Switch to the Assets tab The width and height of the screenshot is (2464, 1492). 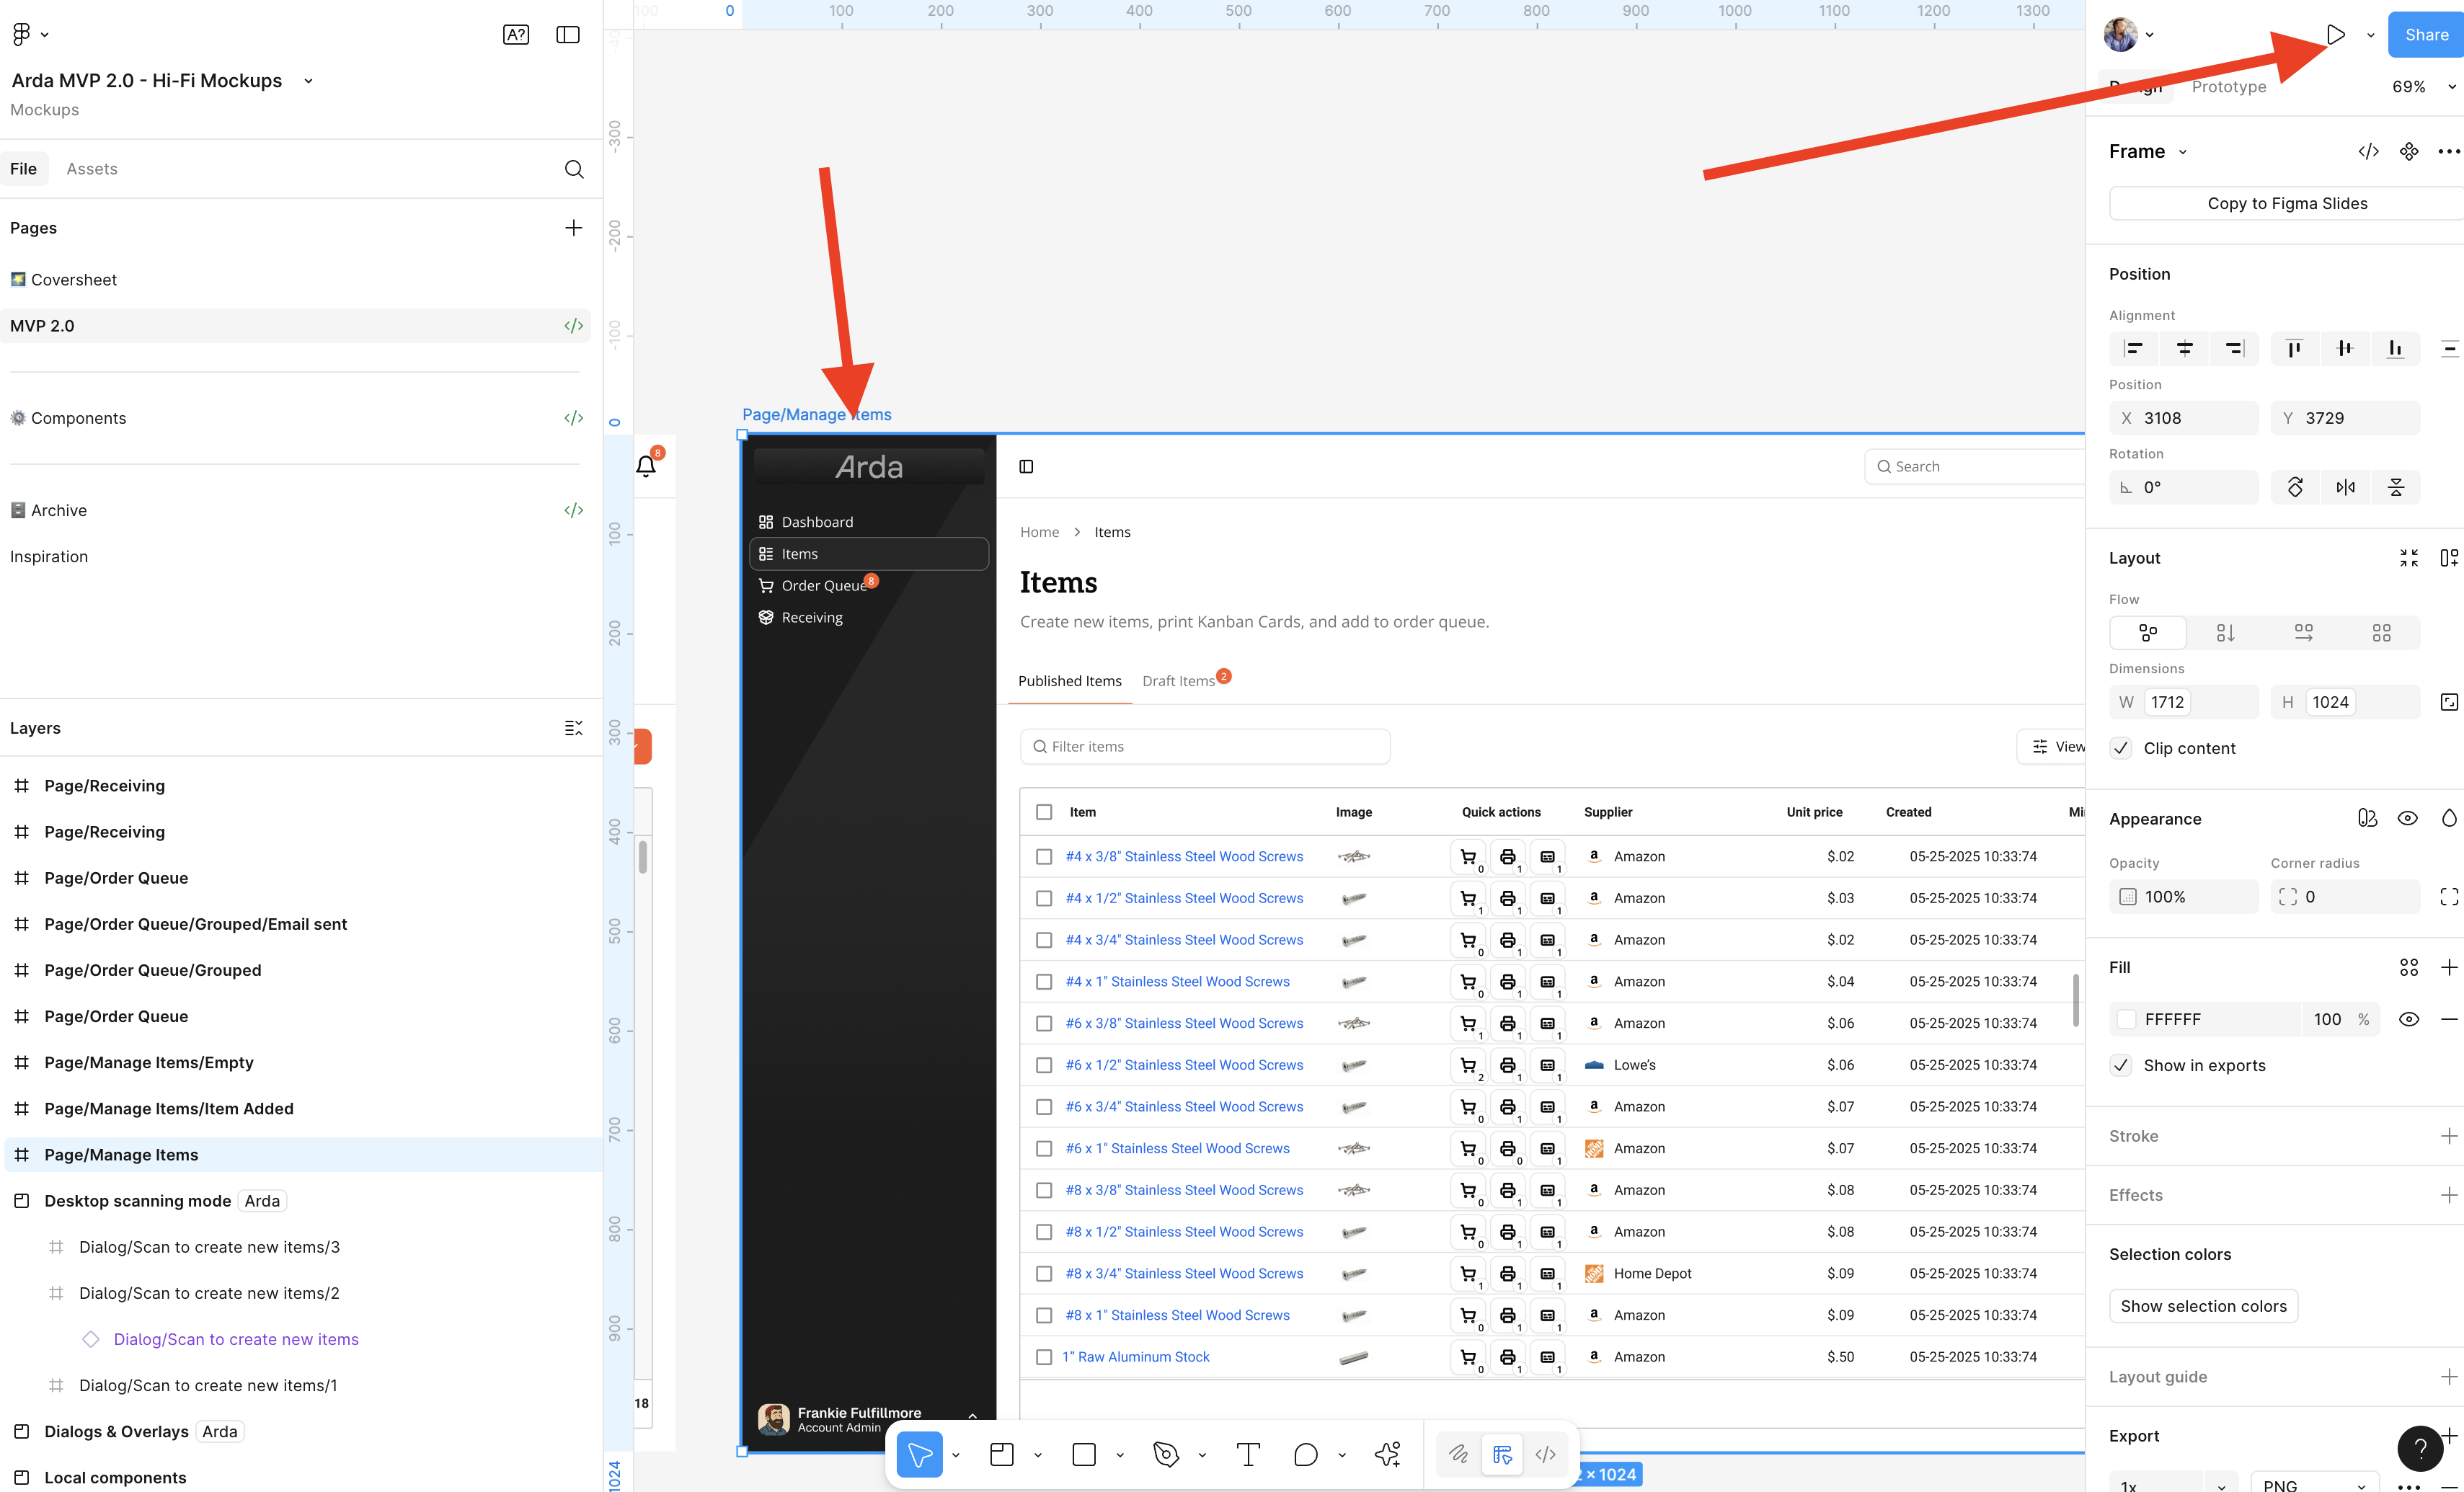(x=91, y=169)
